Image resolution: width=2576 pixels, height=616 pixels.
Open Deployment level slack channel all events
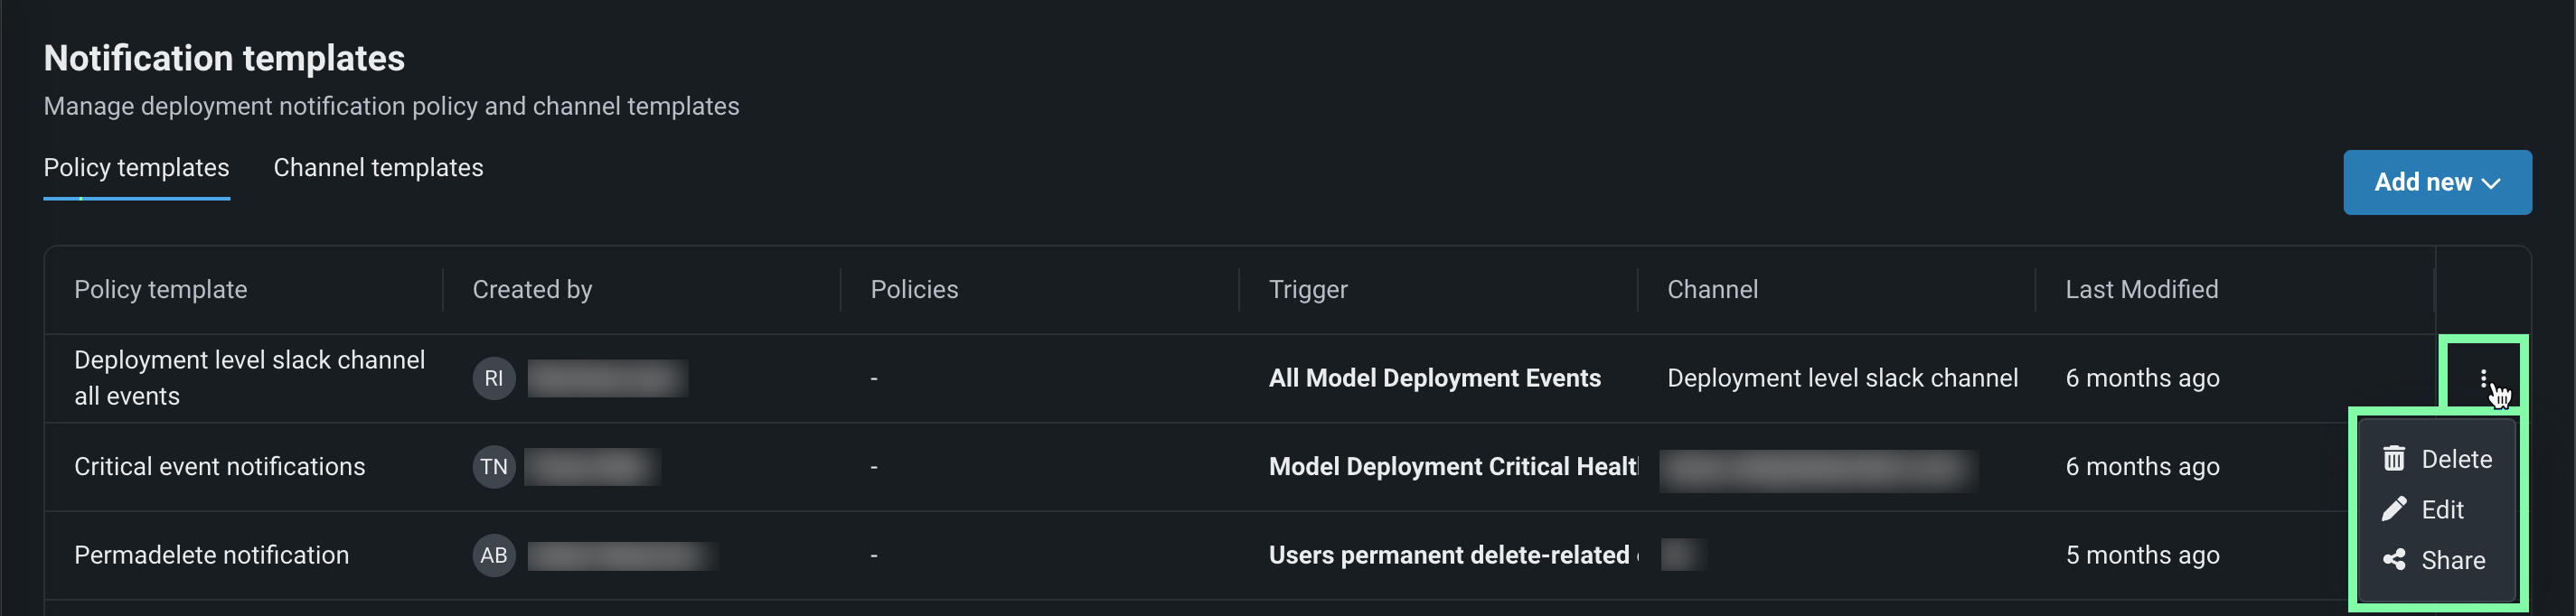coord(249,378)
